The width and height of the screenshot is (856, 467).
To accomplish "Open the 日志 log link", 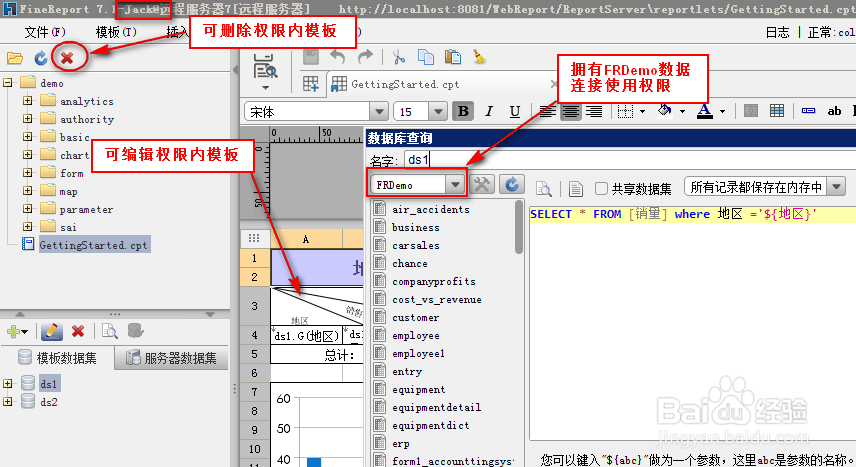I will coord(777,33).
